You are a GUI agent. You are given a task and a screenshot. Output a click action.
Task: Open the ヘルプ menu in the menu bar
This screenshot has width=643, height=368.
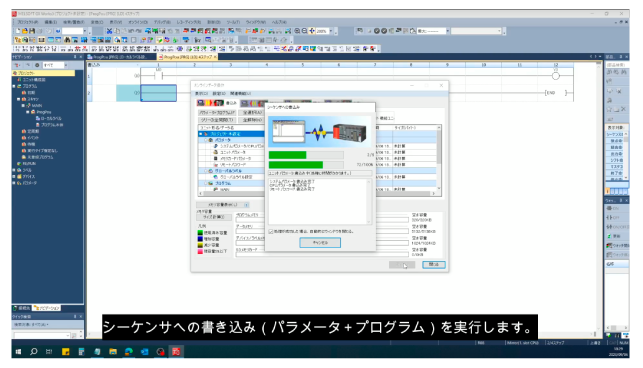(279, 22)
